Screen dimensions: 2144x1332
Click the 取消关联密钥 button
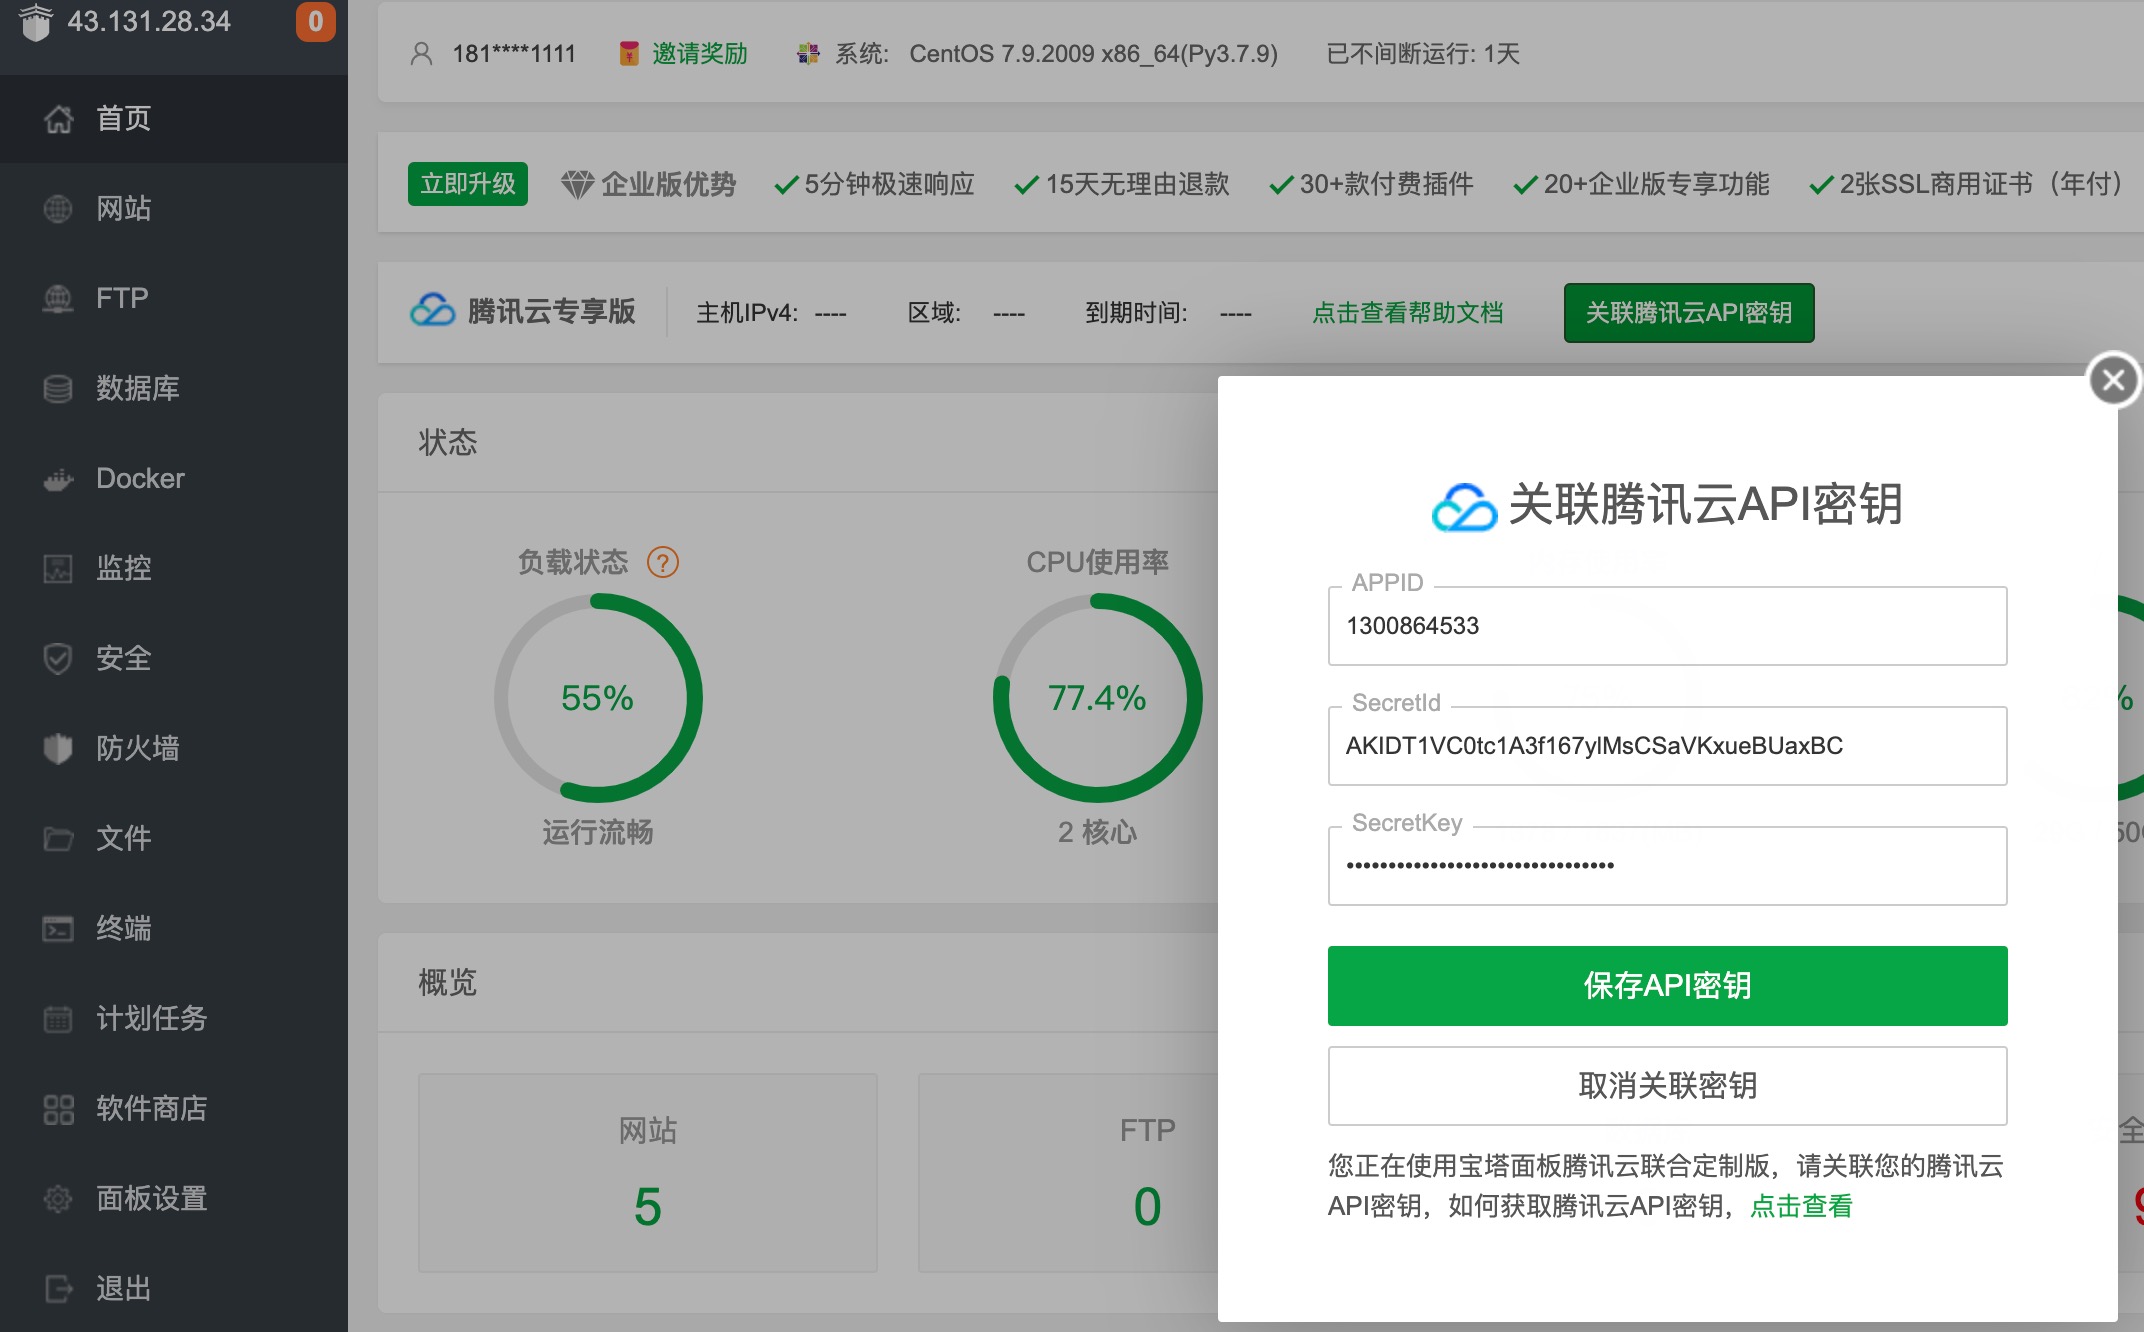[x=1667, y=1086]
